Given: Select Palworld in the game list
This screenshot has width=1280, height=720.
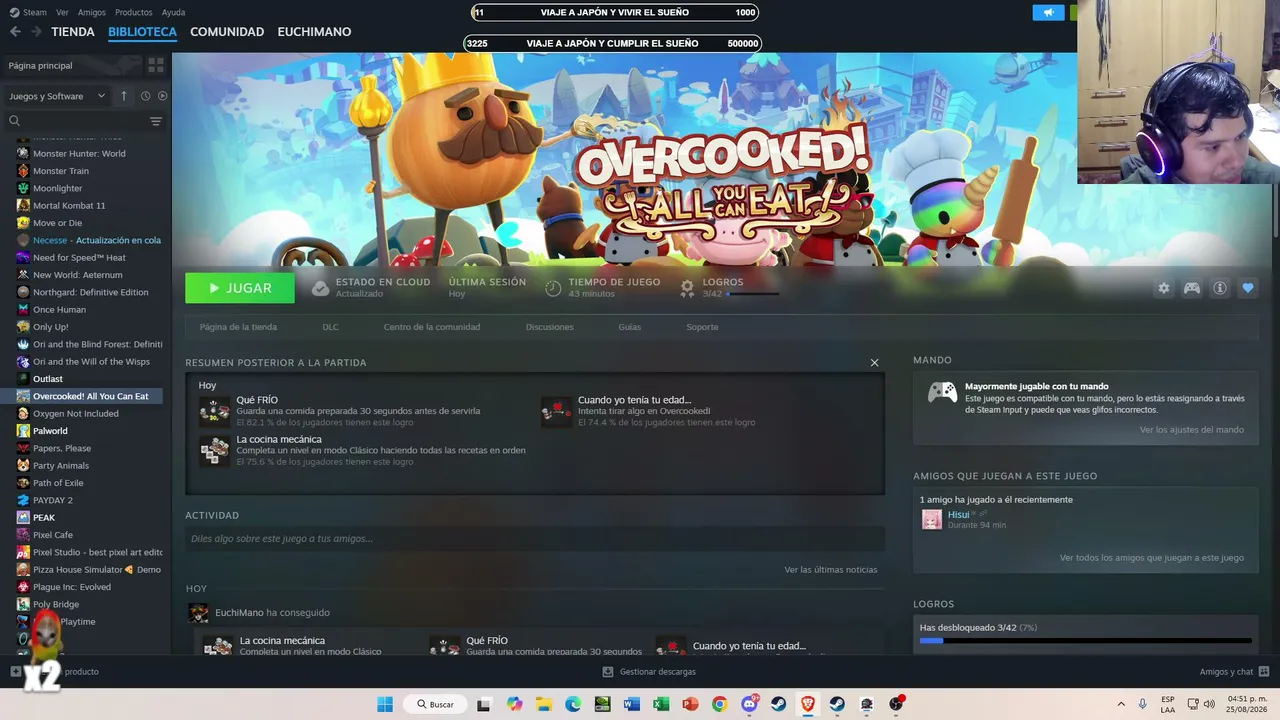Looking at the screenshot, I should (x=50, y=431).
